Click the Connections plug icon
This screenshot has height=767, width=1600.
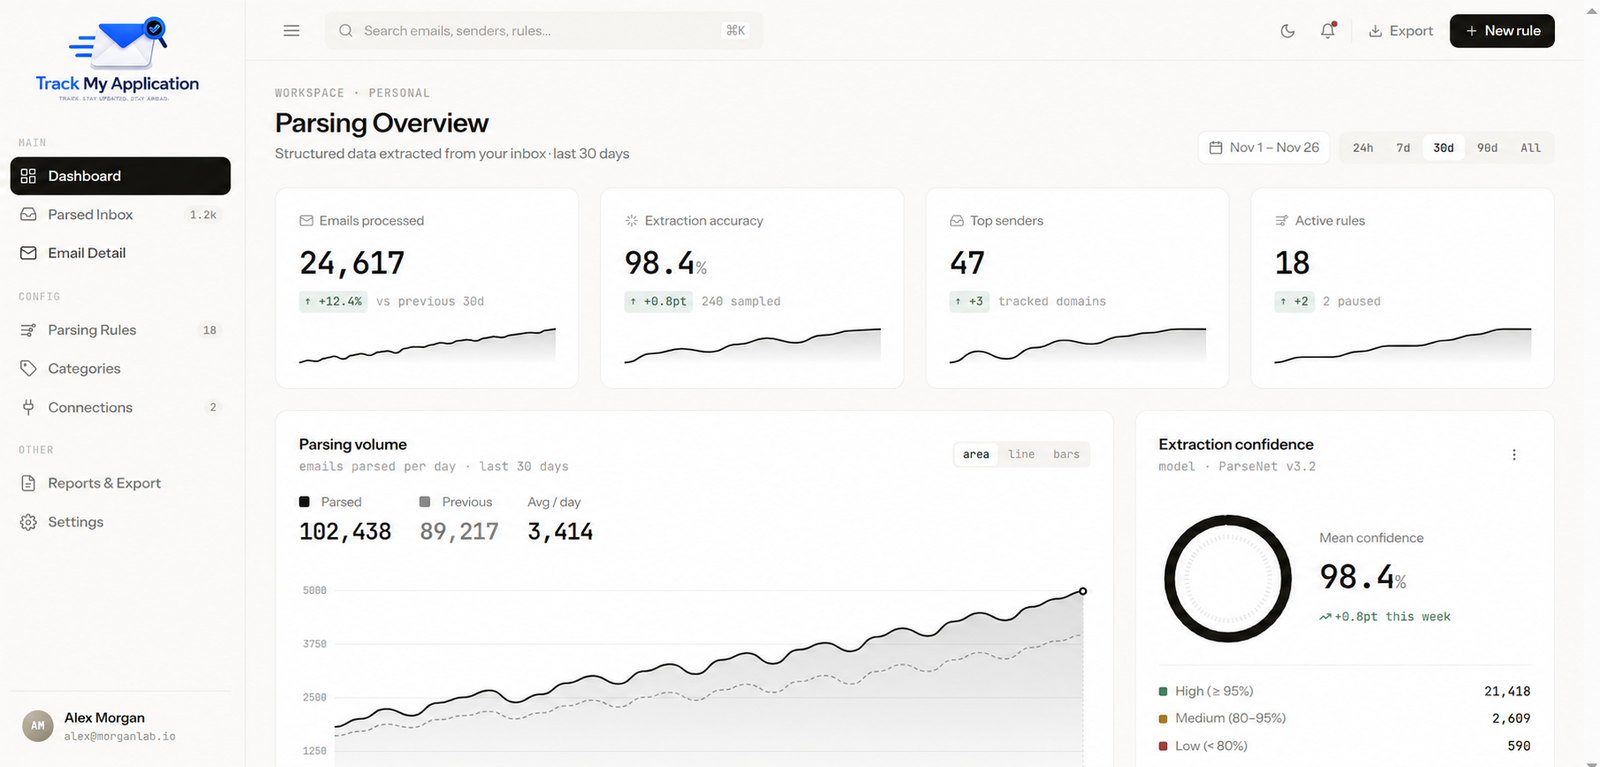[x=28, y=407]
